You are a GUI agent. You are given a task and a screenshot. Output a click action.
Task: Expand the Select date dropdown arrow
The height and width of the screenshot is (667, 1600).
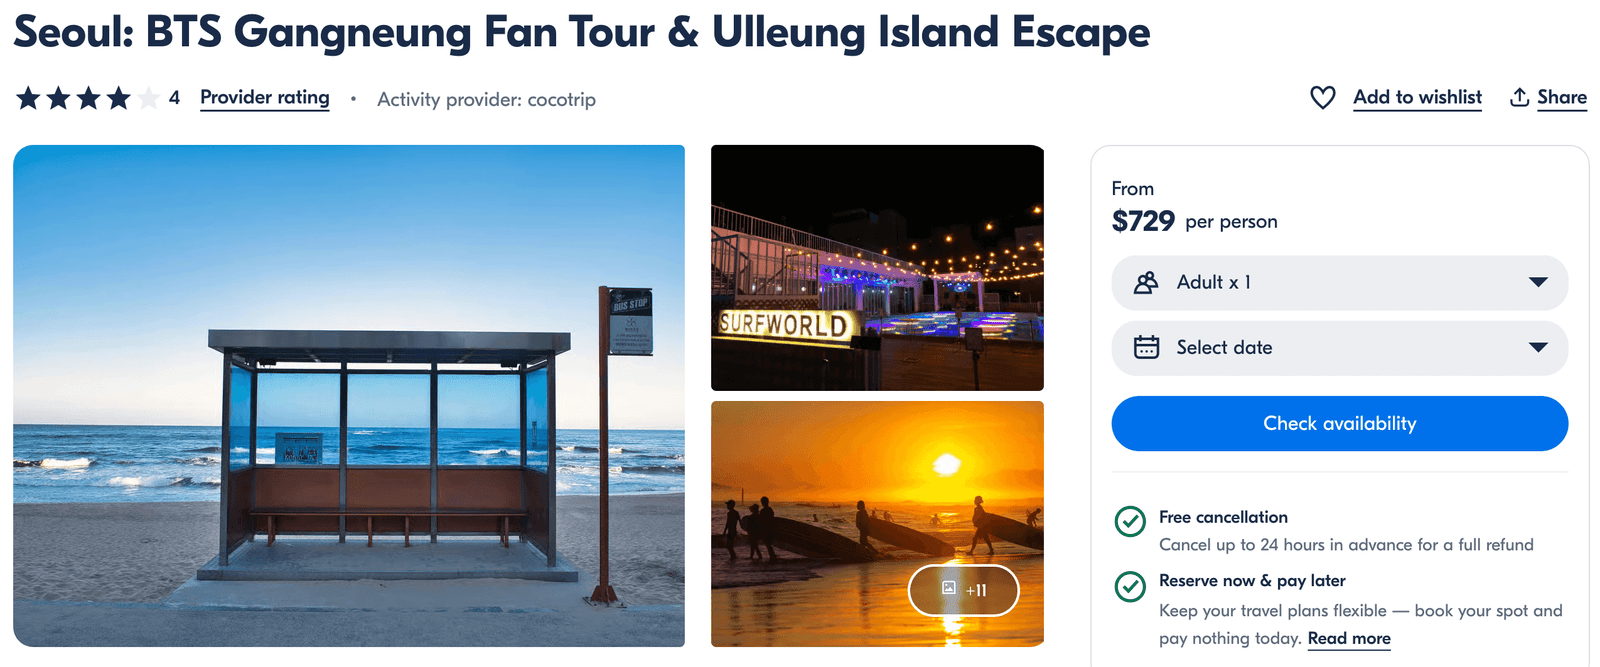click(x=1538, y=348)
